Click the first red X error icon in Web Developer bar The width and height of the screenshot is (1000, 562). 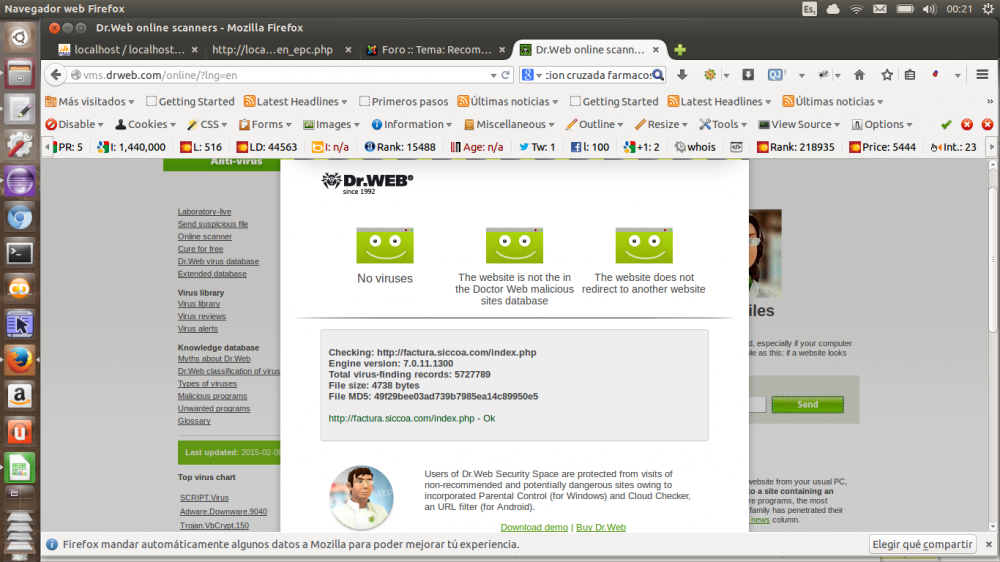coord(967,124)
